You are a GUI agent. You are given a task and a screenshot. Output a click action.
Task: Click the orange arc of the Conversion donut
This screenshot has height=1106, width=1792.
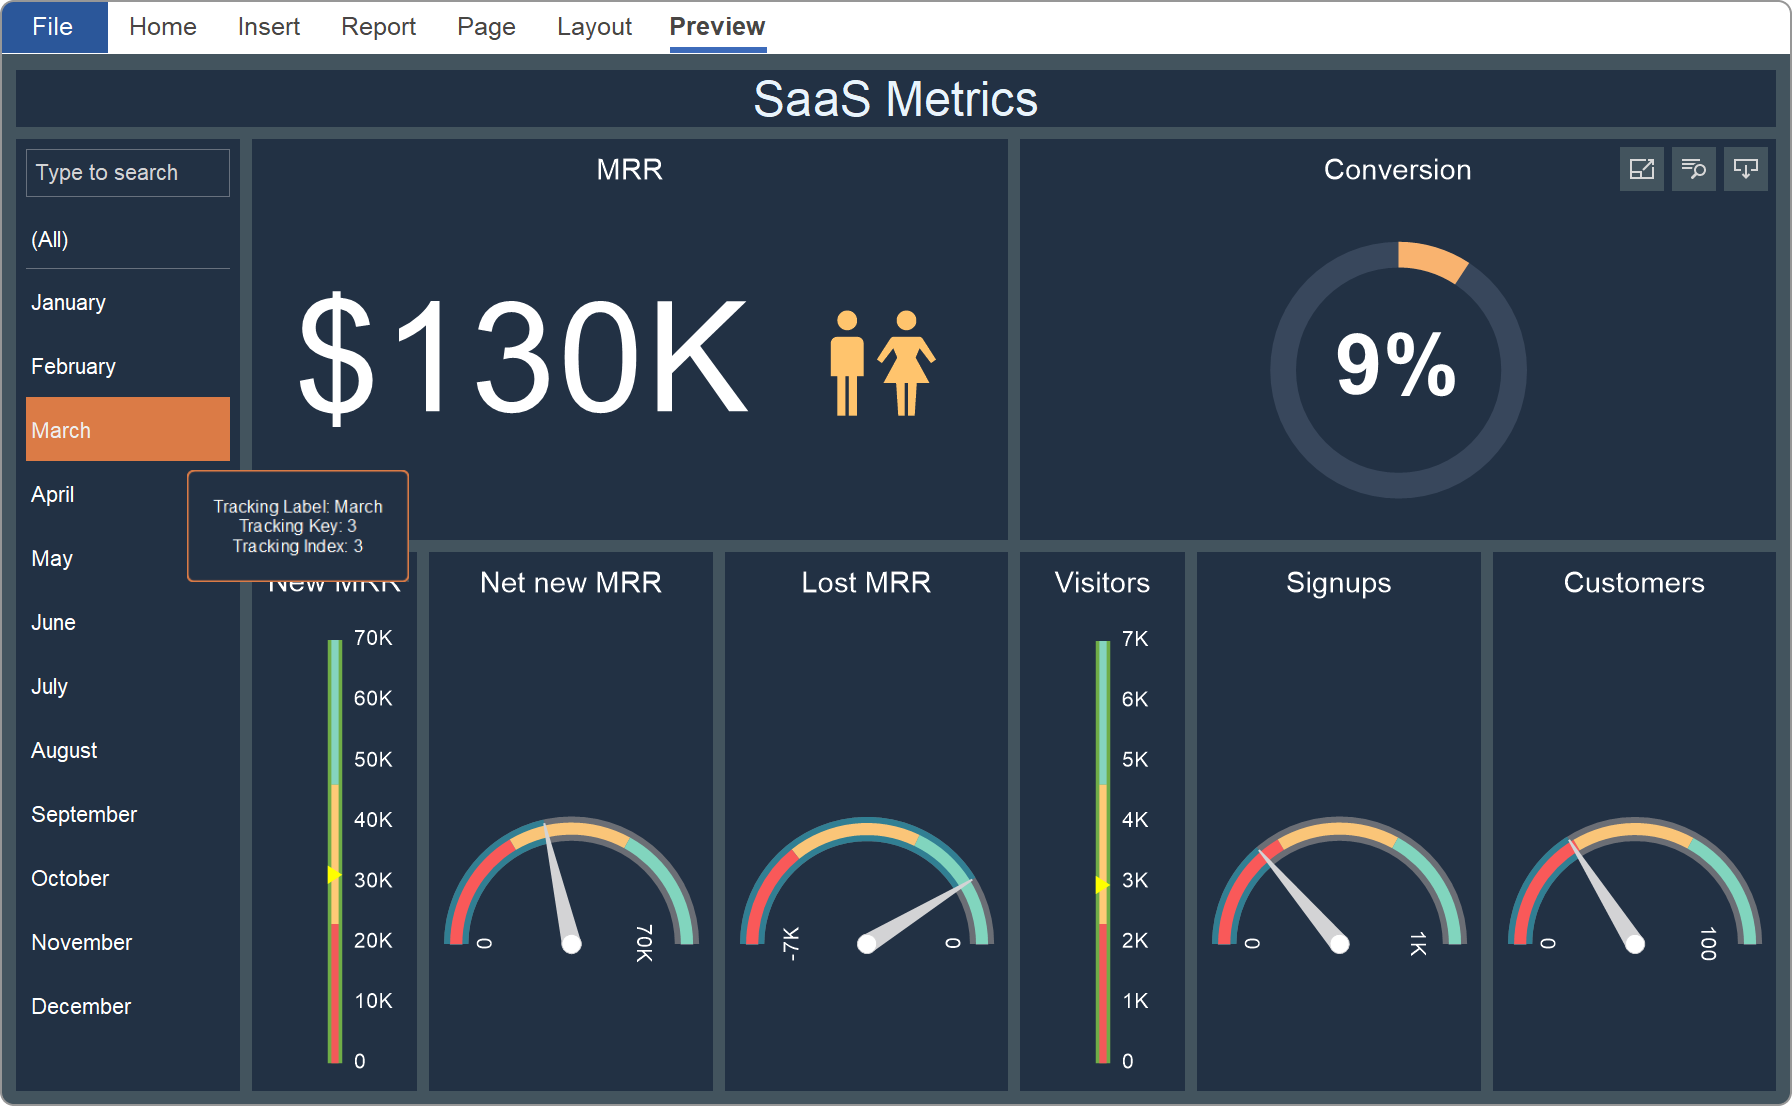1432,258
